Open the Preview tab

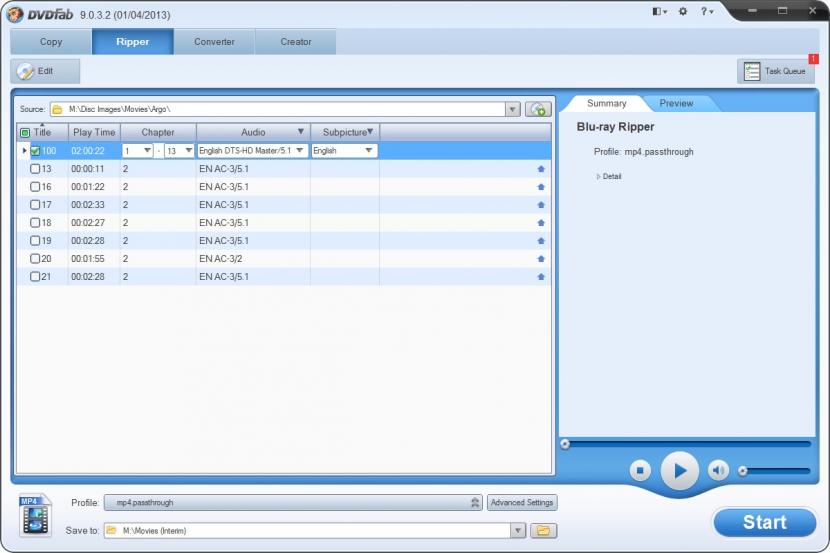tap(676, 103)
